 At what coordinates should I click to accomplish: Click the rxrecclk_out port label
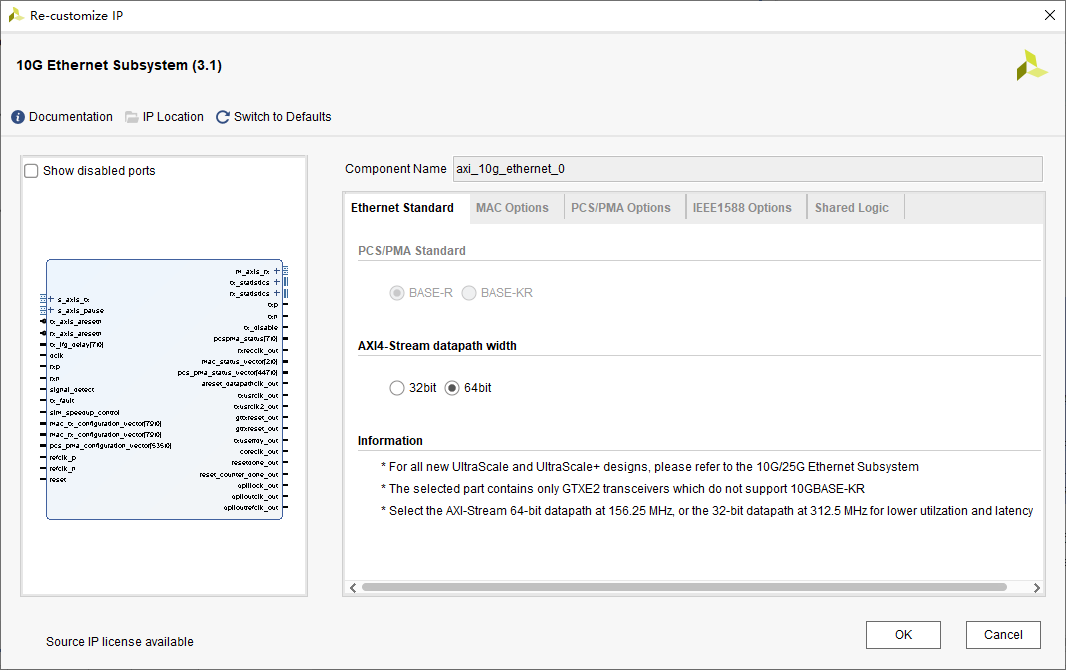[258, 351]
